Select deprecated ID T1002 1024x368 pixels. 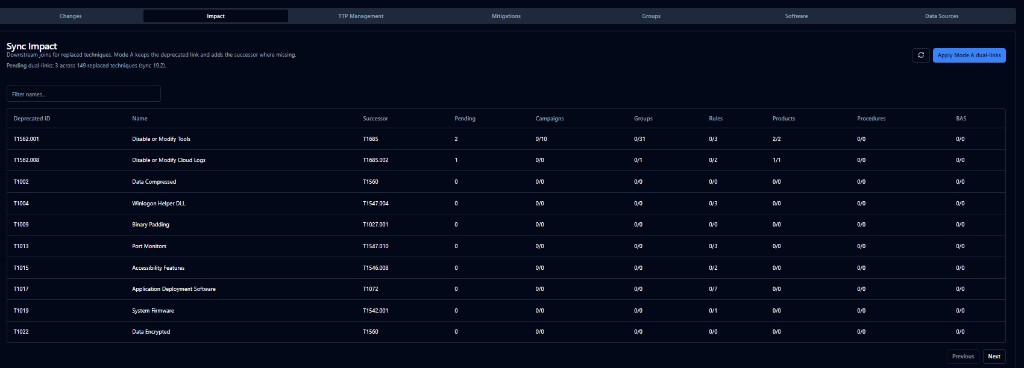(21, 182)
